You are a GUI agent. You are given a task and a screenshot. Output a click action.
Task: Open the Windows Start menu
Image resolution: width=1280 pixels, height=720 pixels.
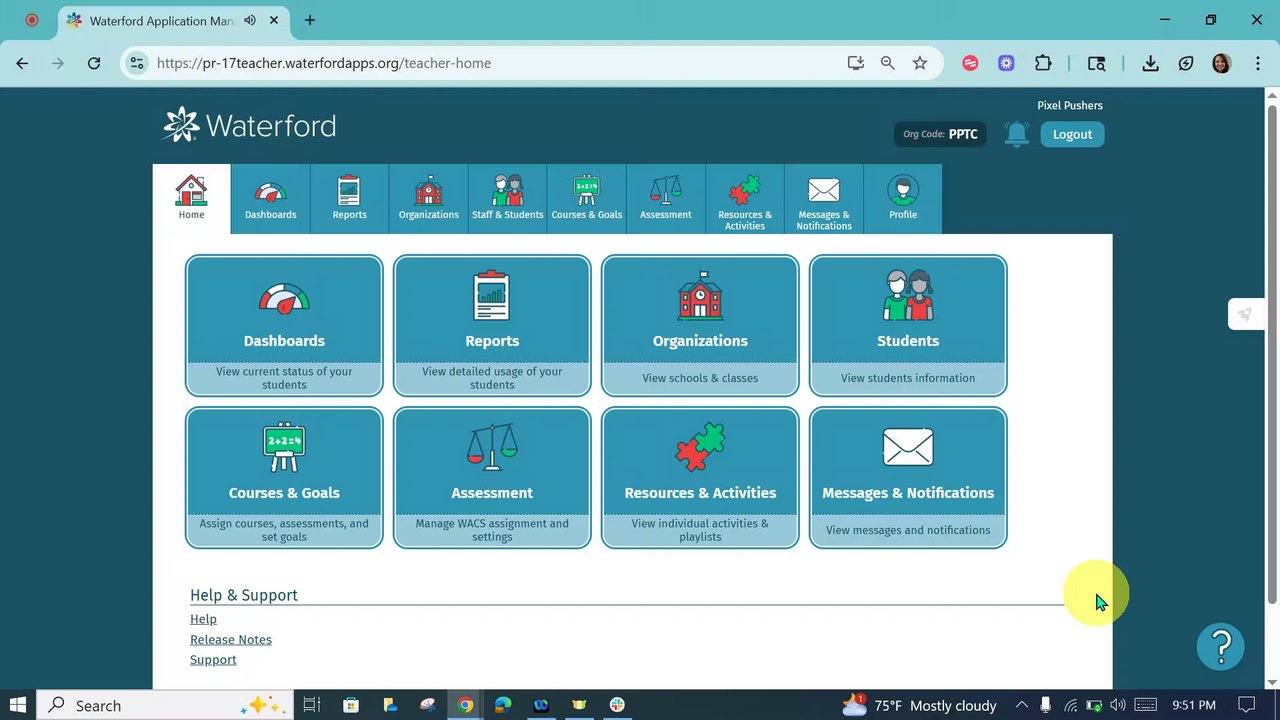pyautogui.click(x=18, y=705)
